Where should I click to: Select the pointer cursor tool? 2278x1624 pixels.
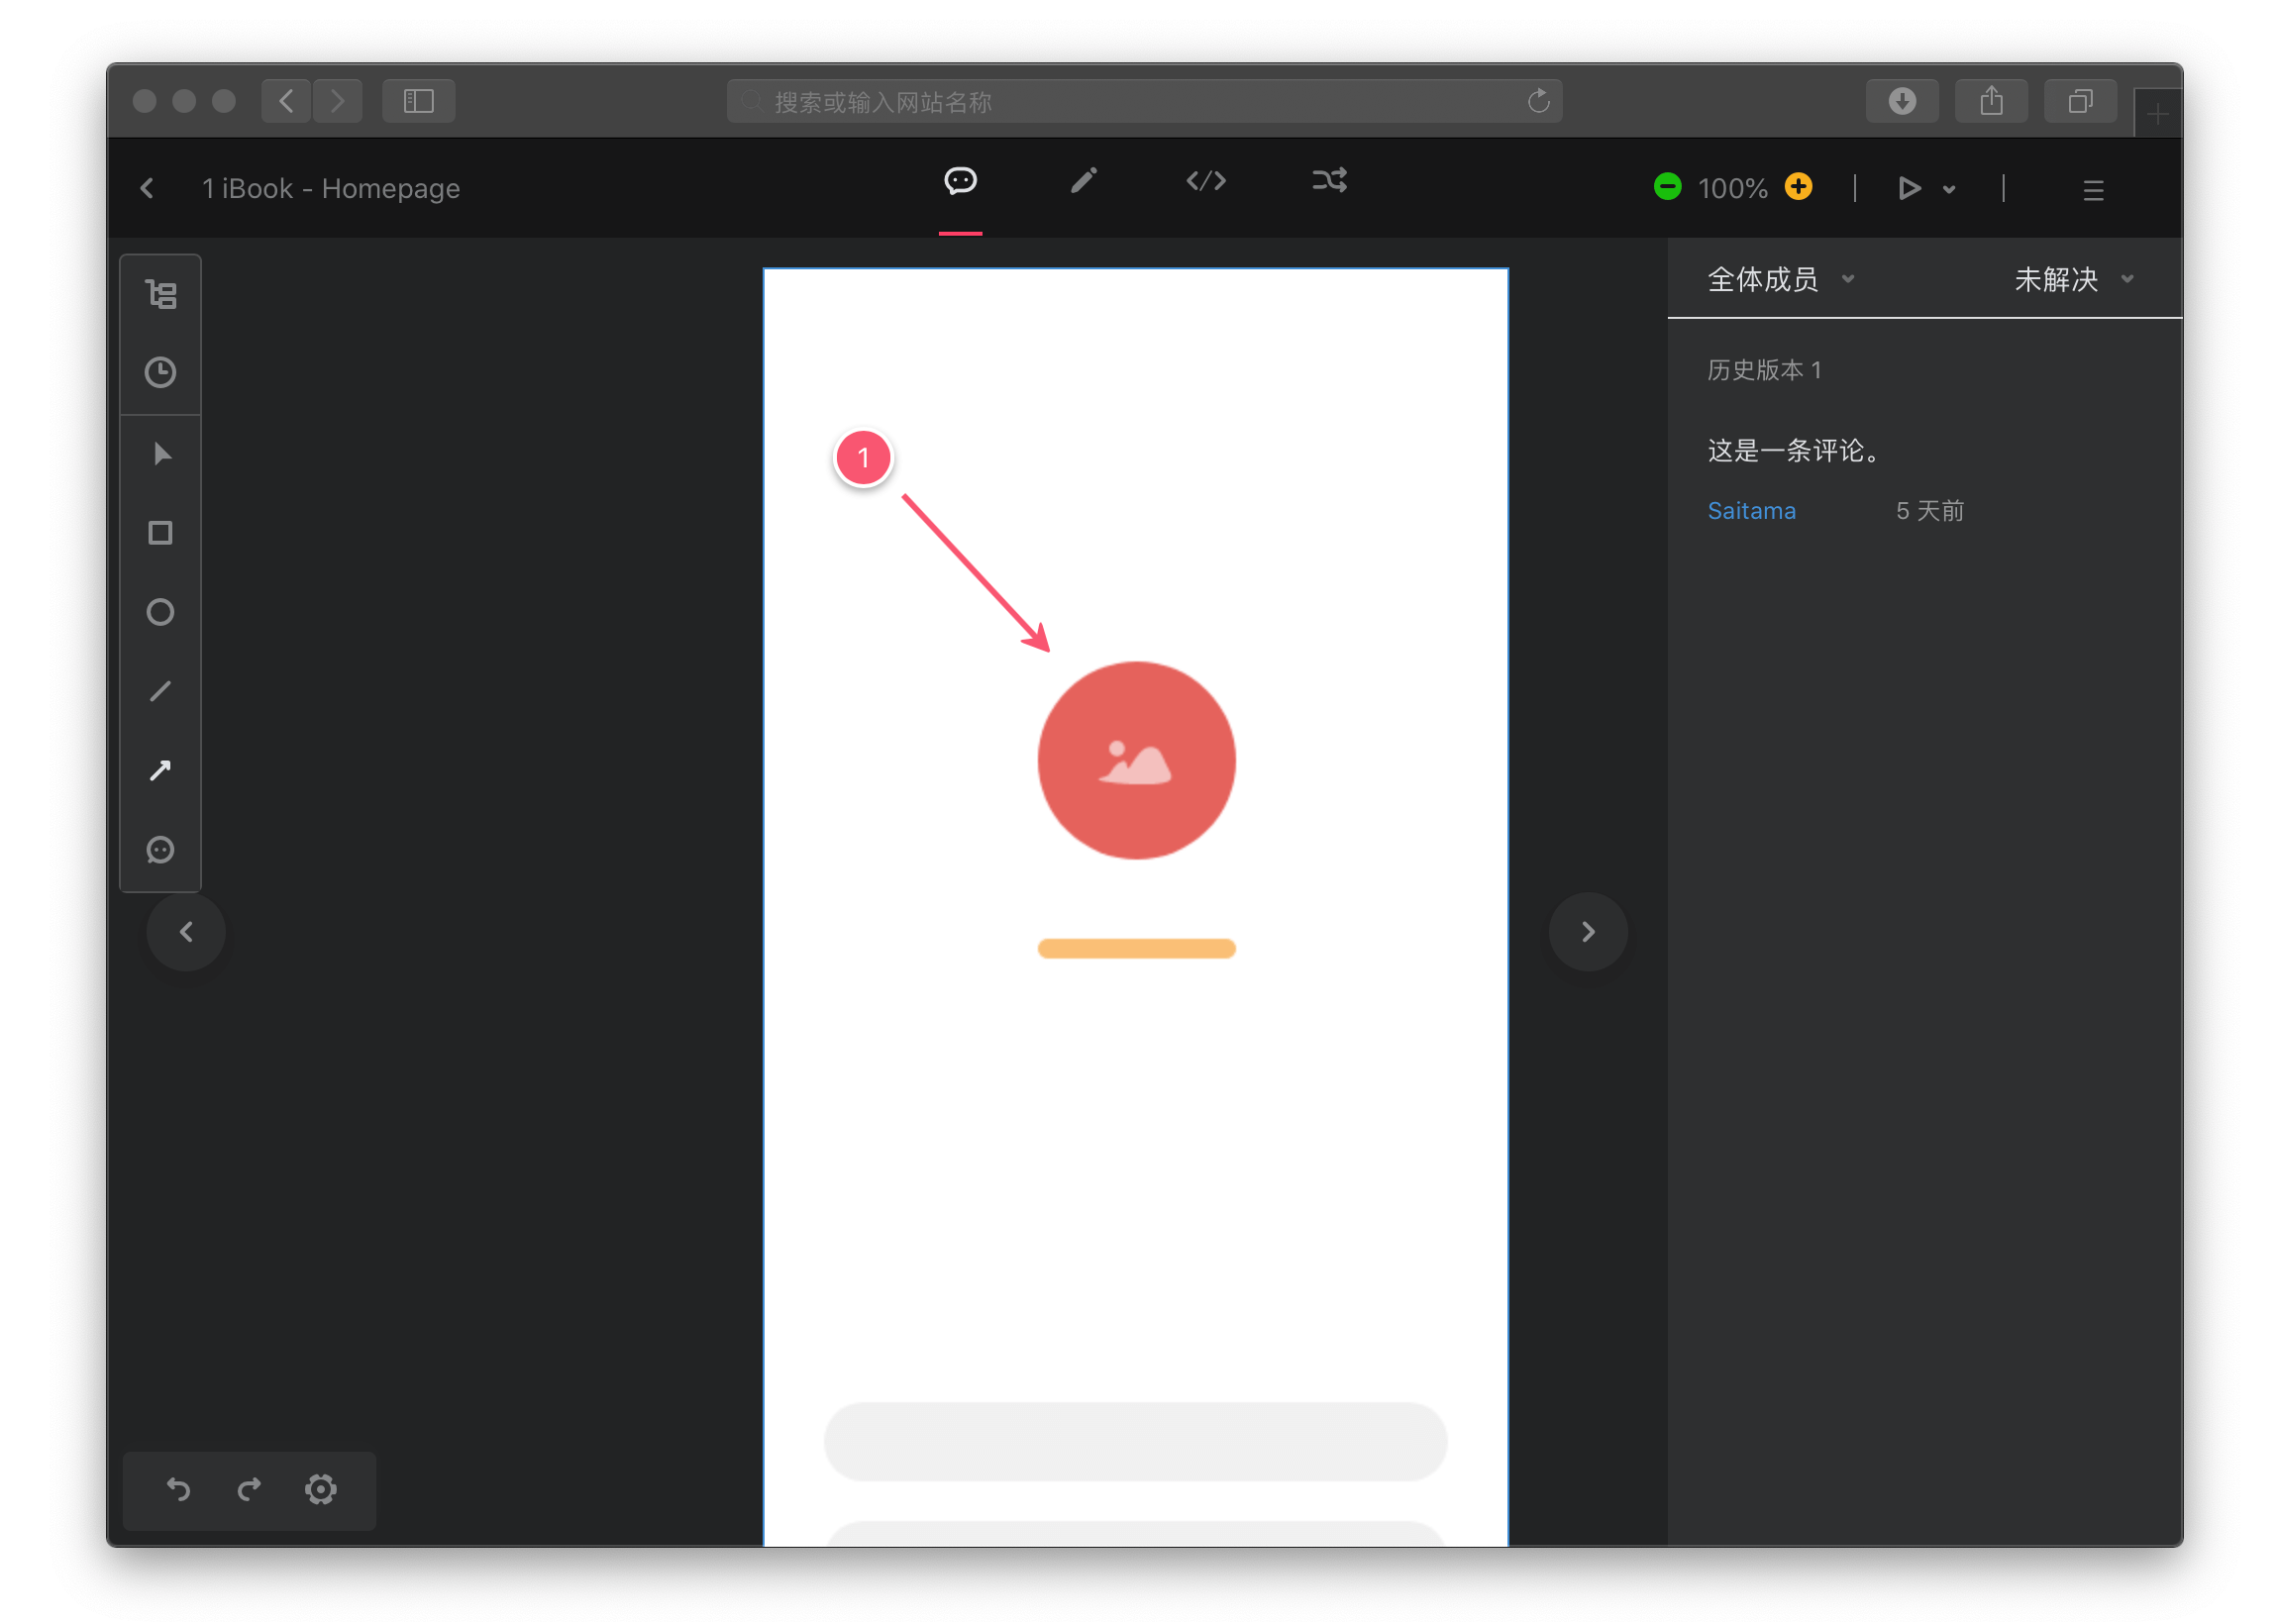161,454
